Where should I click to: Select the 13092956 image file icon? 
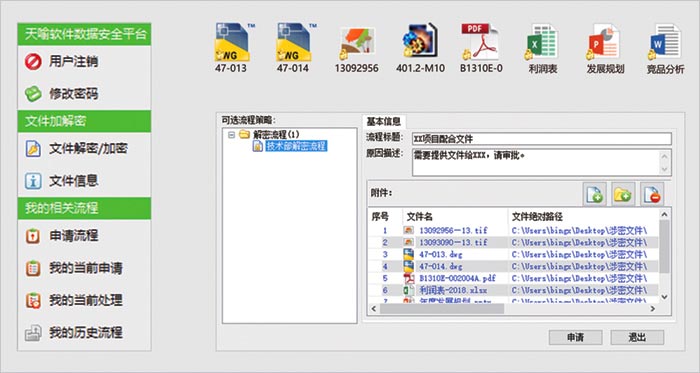(356, 43)
